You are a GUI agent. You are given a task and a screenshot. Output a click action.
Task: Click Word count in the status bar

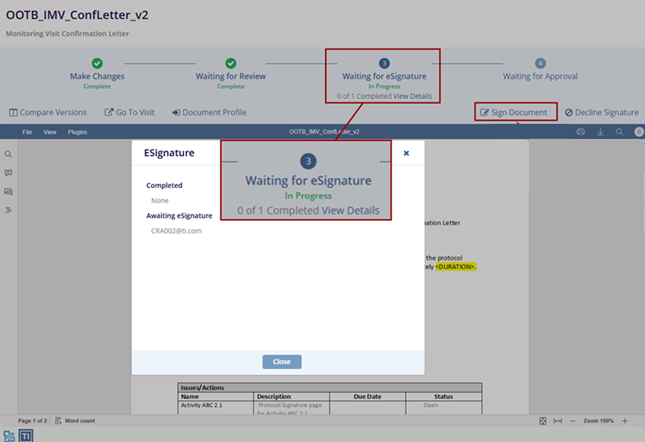(x=78, y=421)
